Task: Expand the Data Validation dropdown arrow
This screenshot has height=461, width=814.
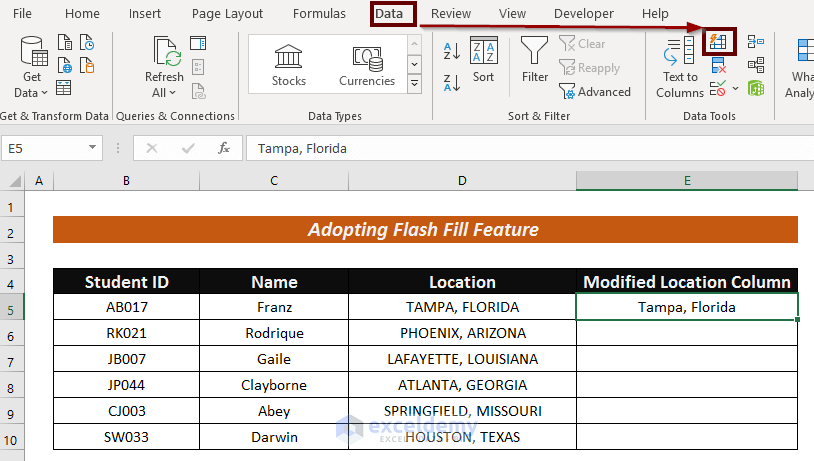Action: [735, 89]
